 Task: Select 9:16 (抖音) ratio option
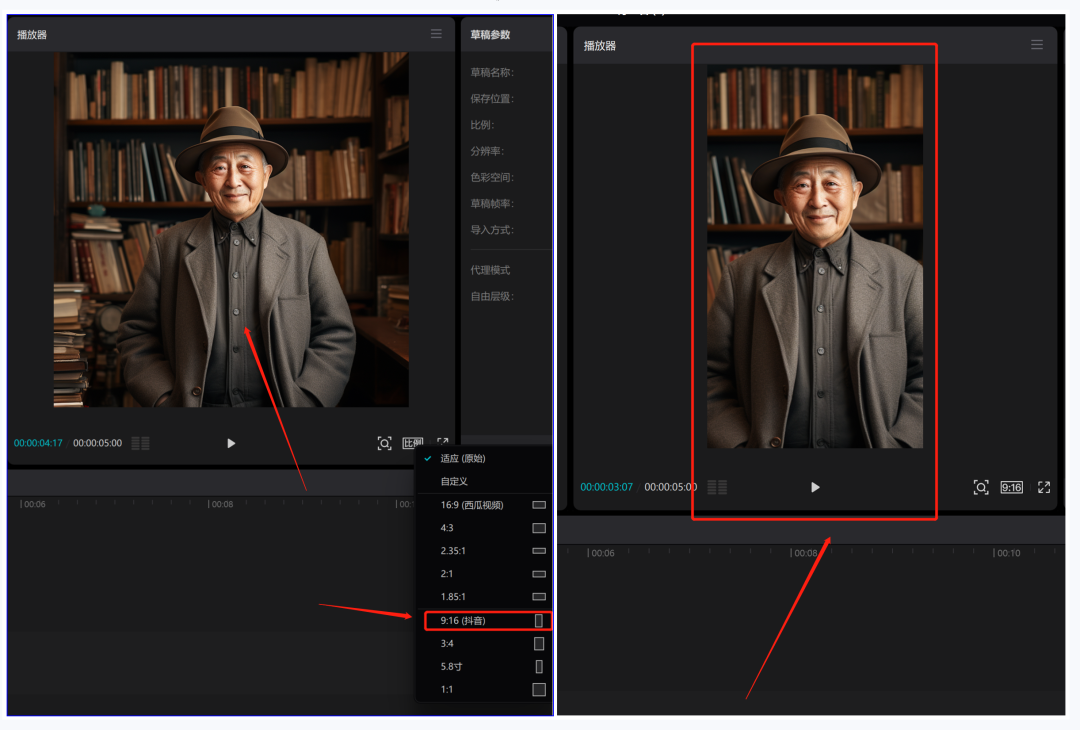[488, 620]
